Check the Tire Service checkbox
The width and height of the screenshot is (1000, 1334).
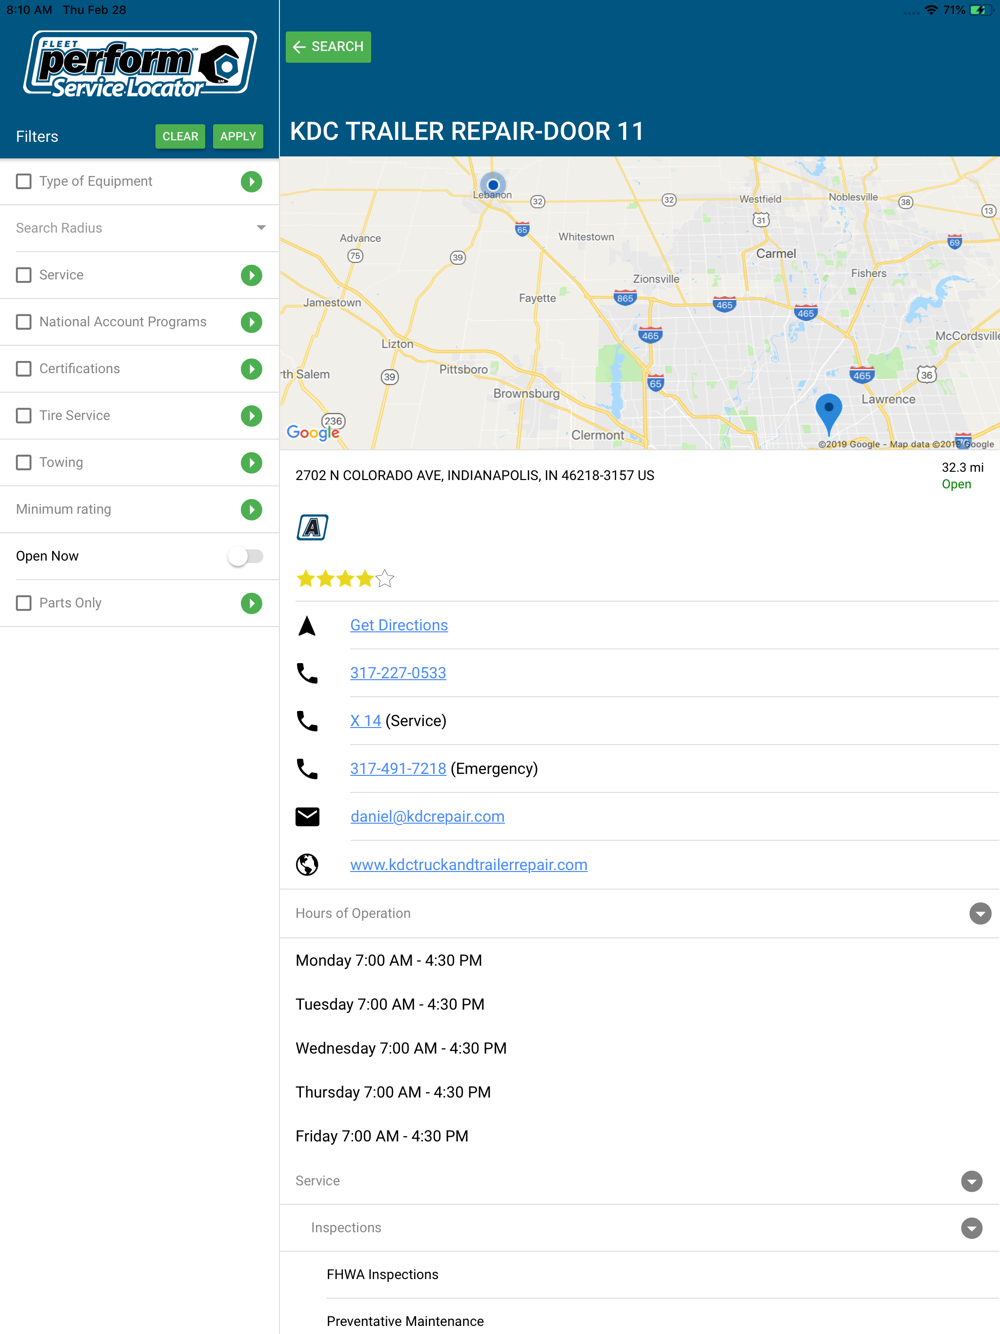24,416
